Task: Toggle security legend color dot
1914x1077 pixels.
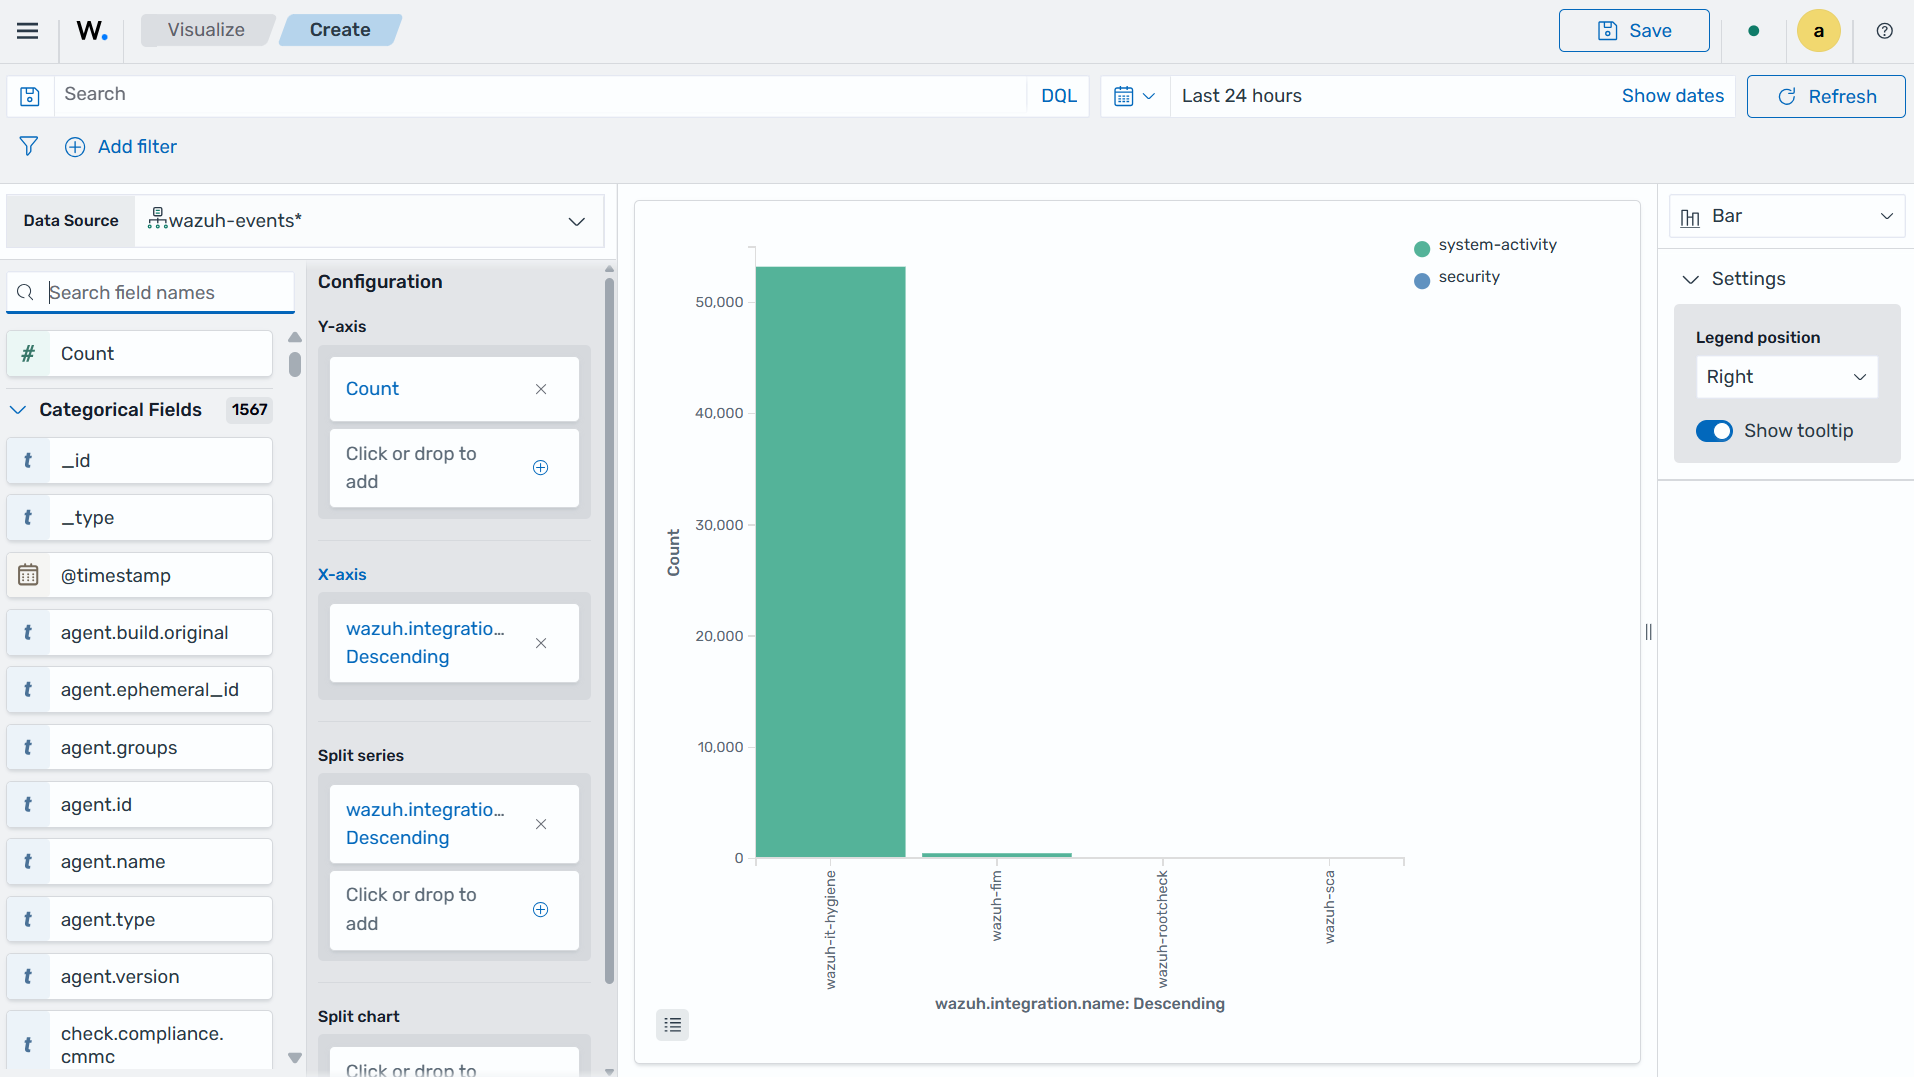Action: click(1422, 281)
